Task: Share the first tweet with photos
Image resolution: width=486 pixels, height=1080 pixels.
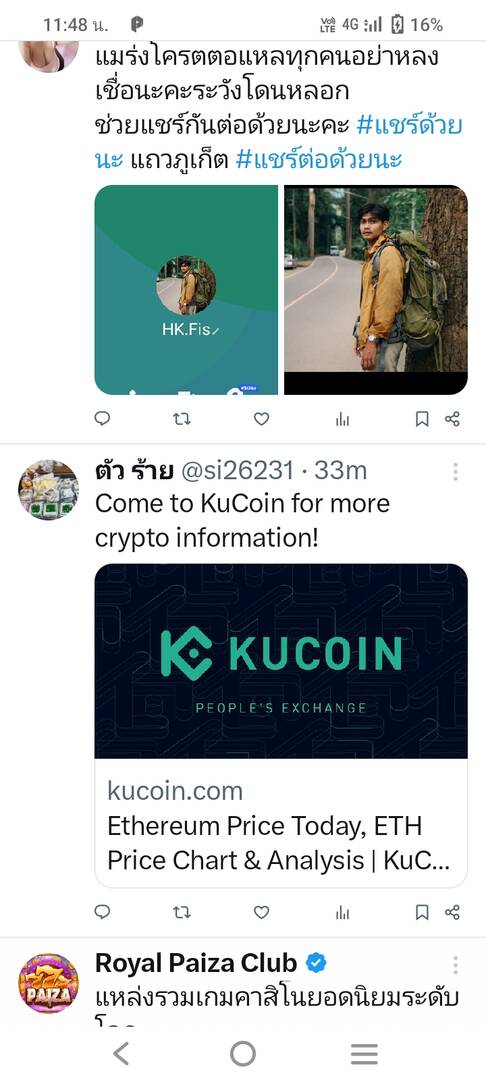Action: pos(452,419)
